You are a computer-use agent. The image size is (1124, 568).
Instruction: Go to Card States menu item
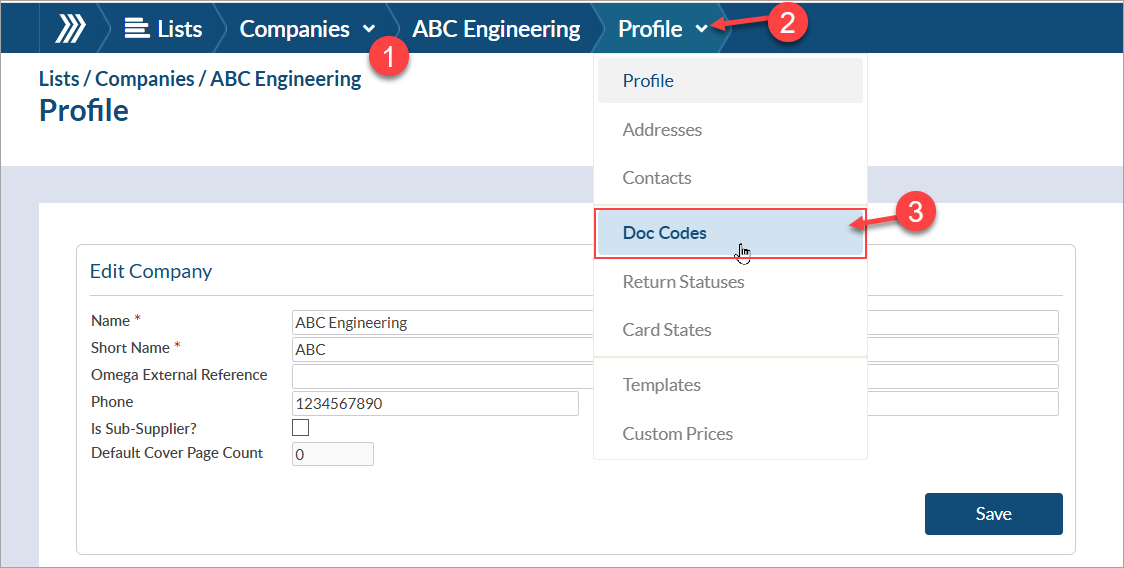coord(667,330)
